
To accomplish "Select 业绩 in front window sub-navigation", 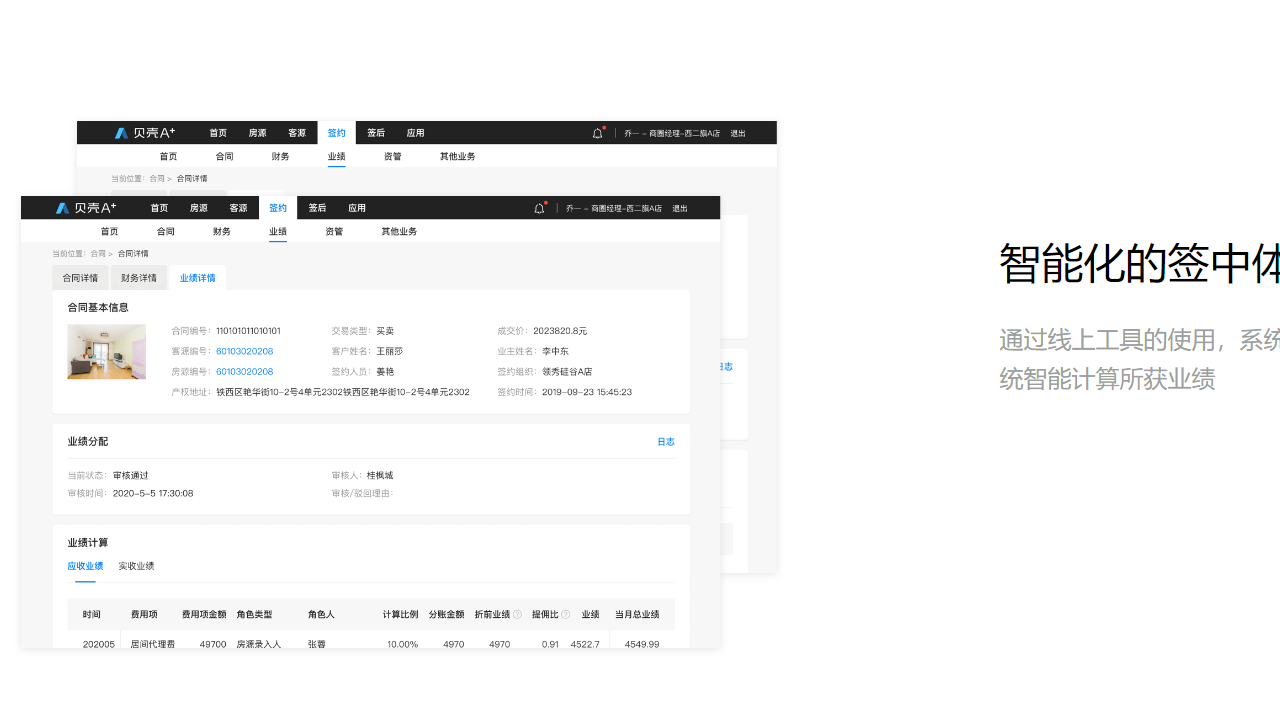I will (278, 231).
